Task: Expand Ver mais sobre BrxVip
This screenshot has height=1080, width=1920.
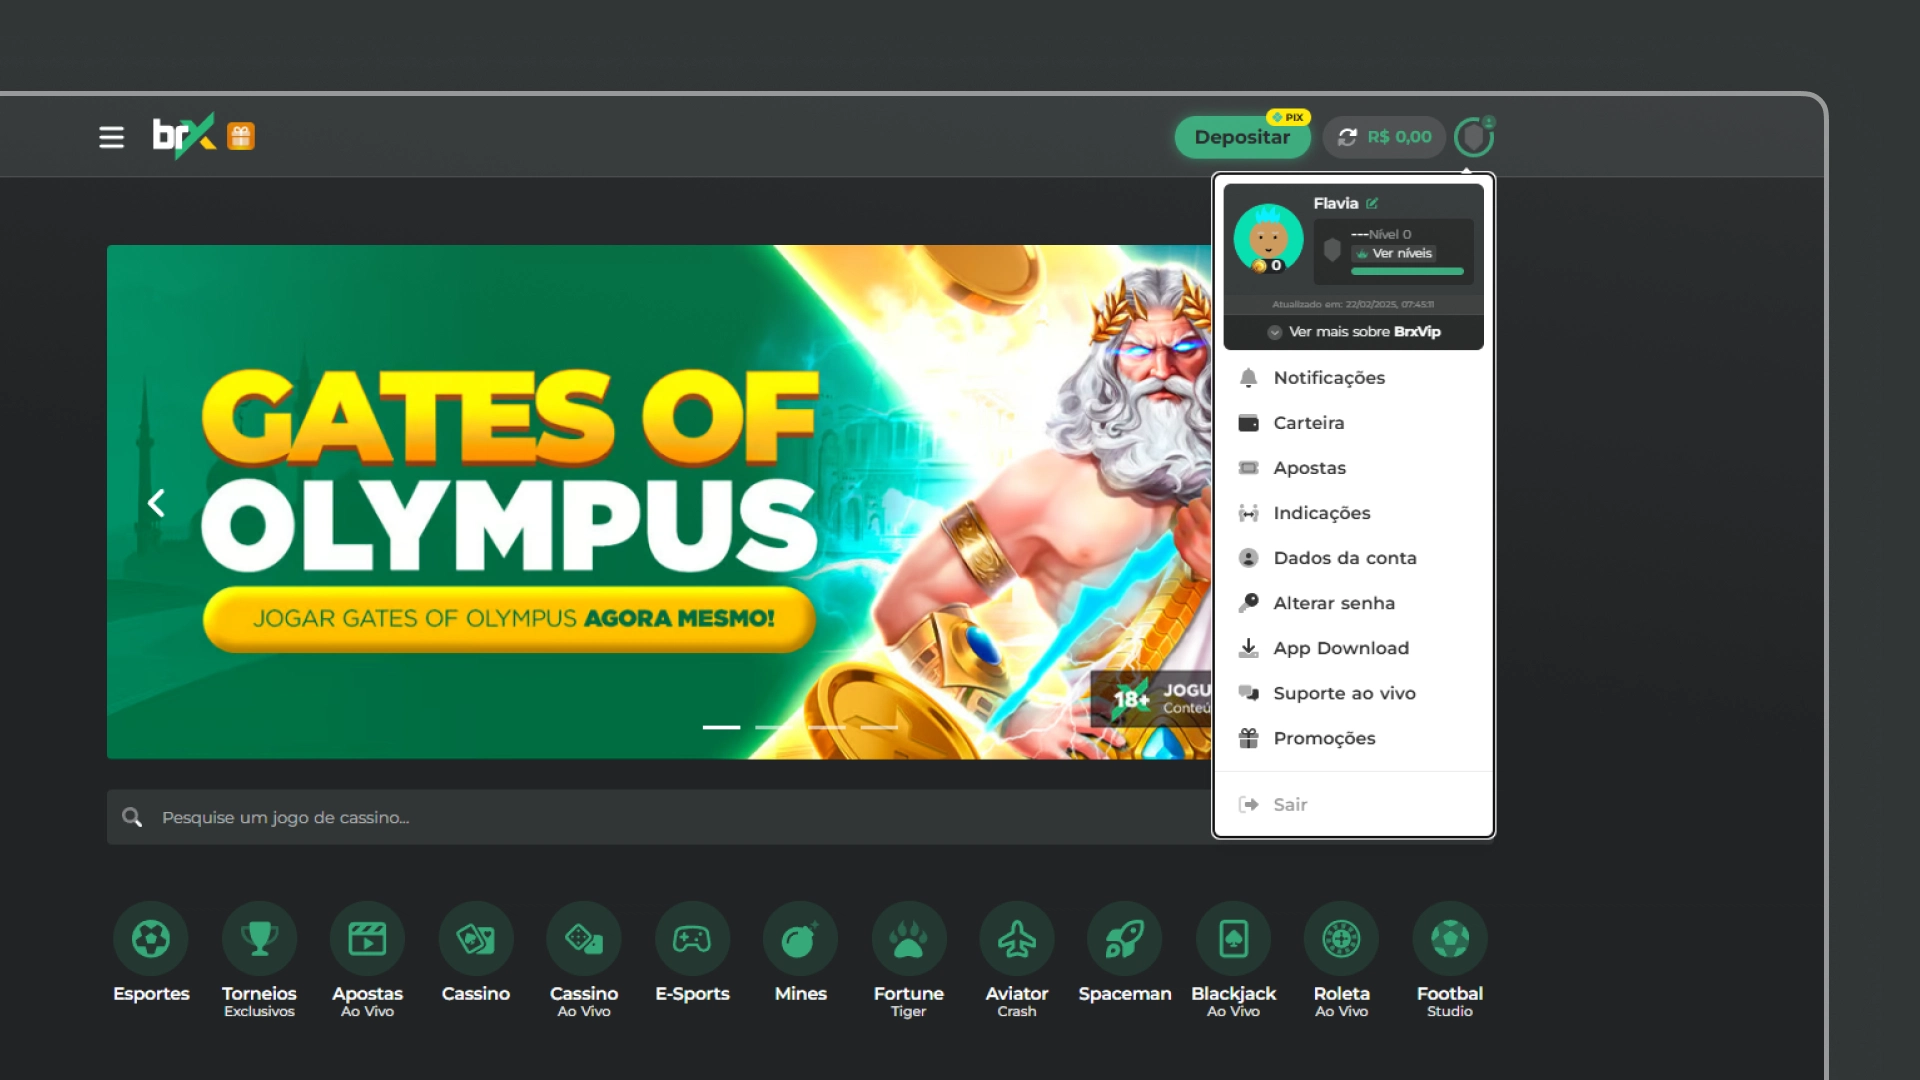Action: [1354, 332]
